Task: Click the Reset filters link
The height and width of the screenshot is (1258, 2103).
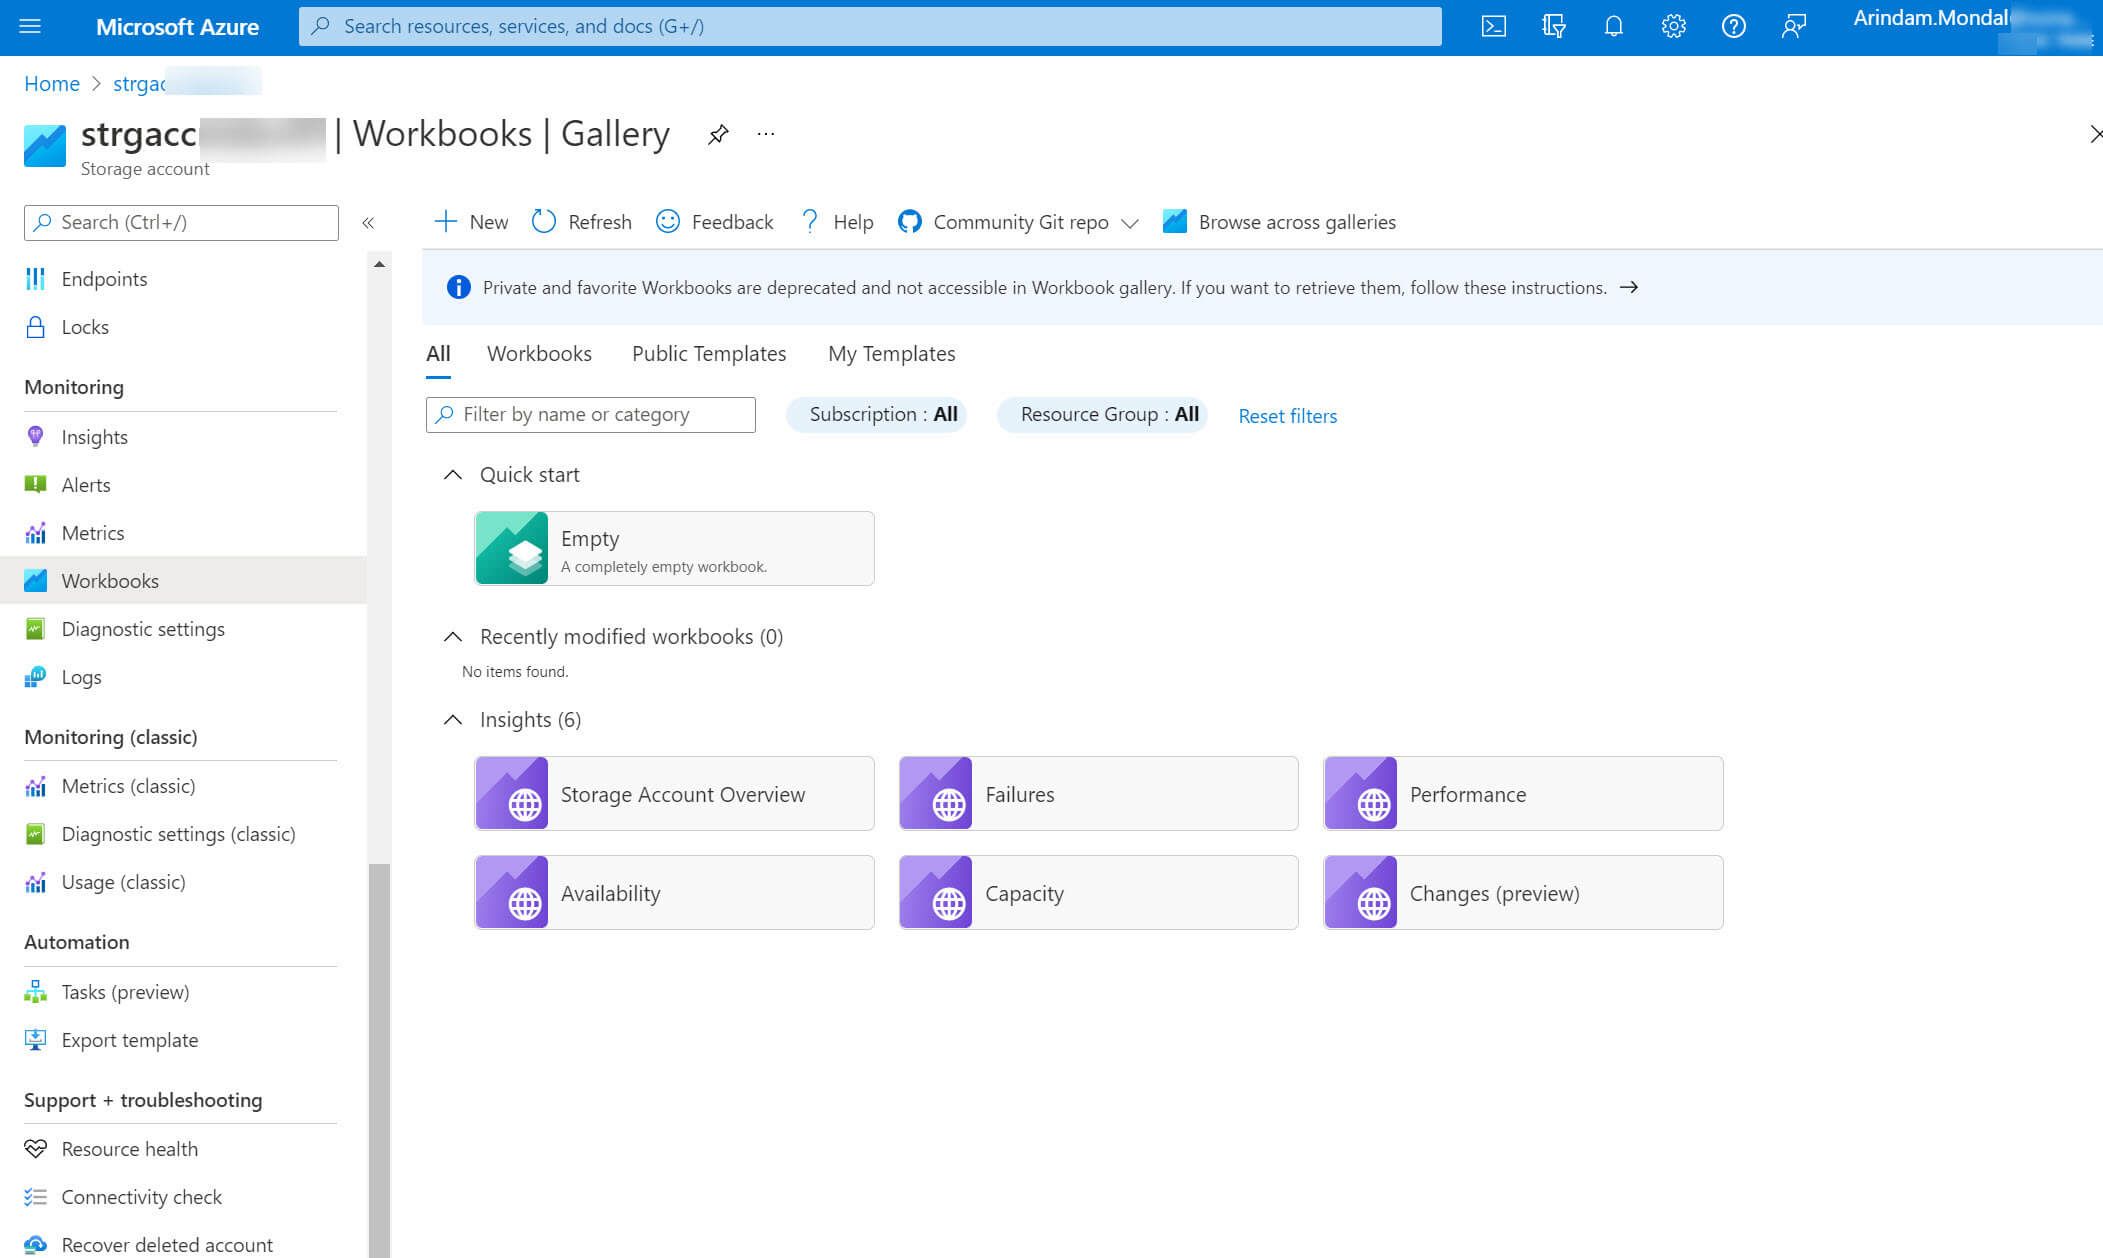Action: click(1287, 415)
